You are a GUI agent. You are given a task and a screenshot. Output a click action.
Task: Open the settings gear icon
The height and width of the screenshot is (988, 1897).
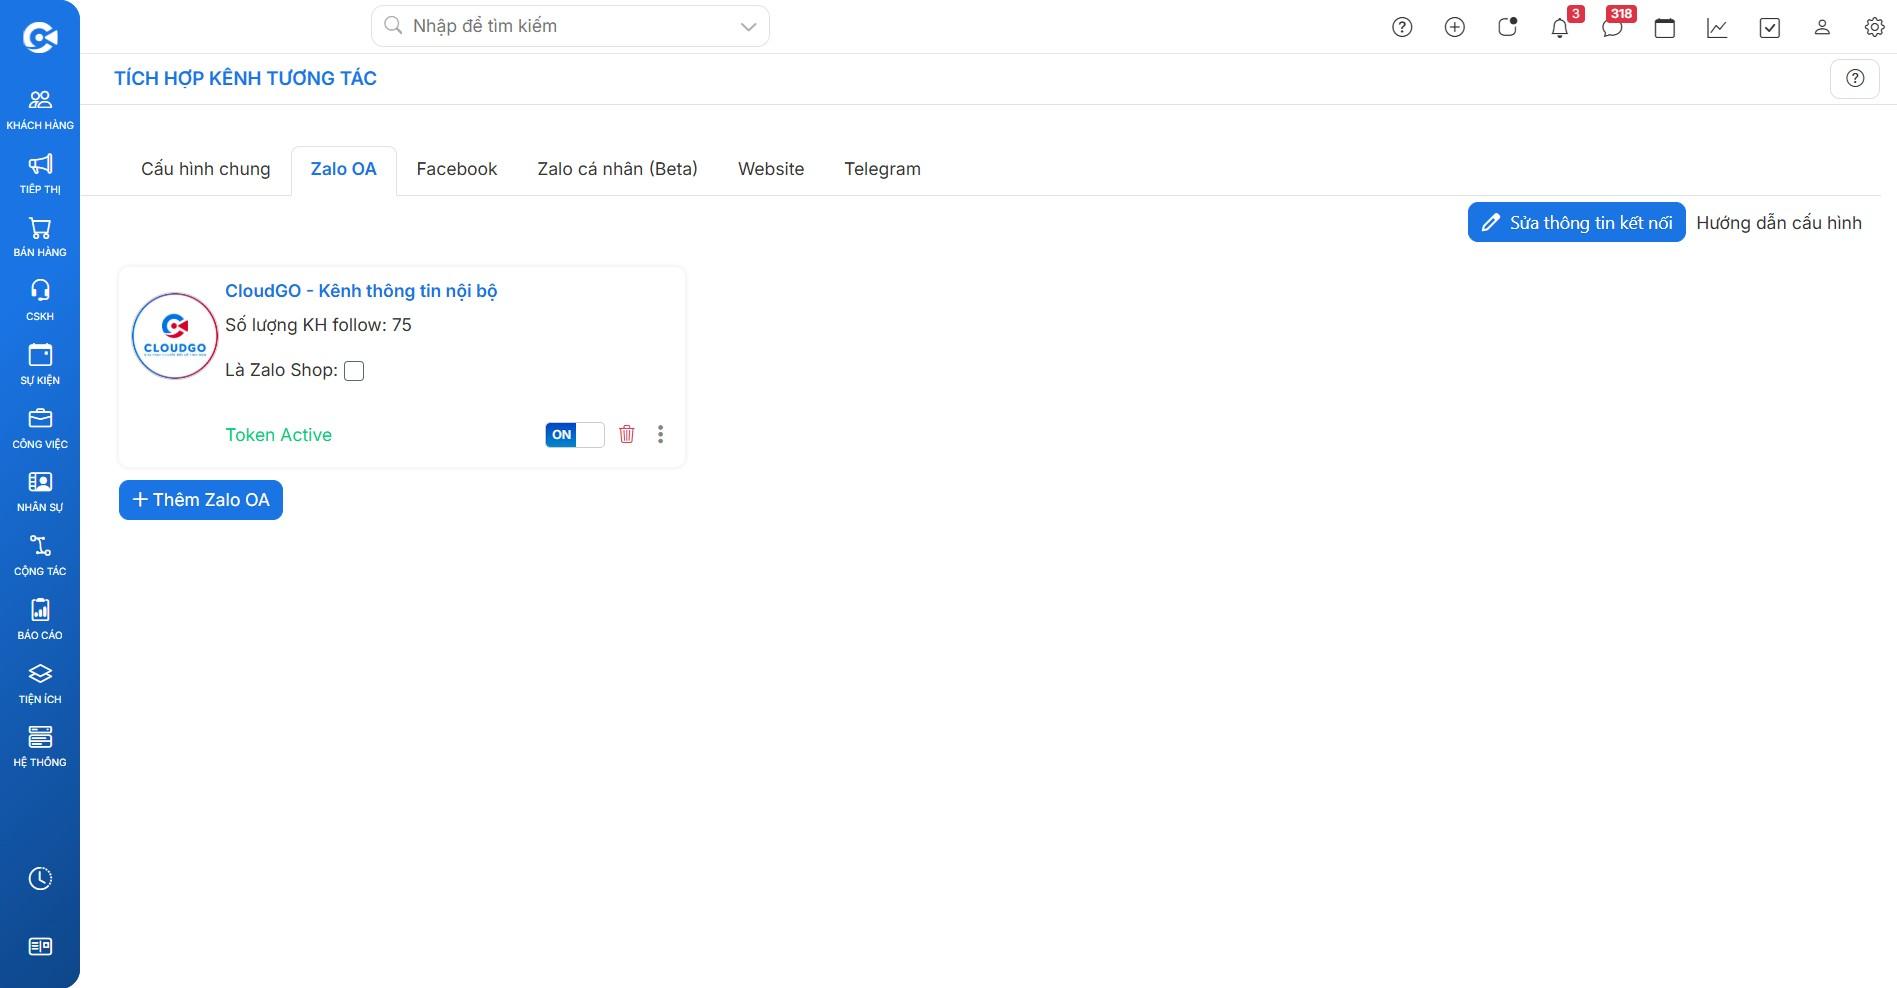1875,28
